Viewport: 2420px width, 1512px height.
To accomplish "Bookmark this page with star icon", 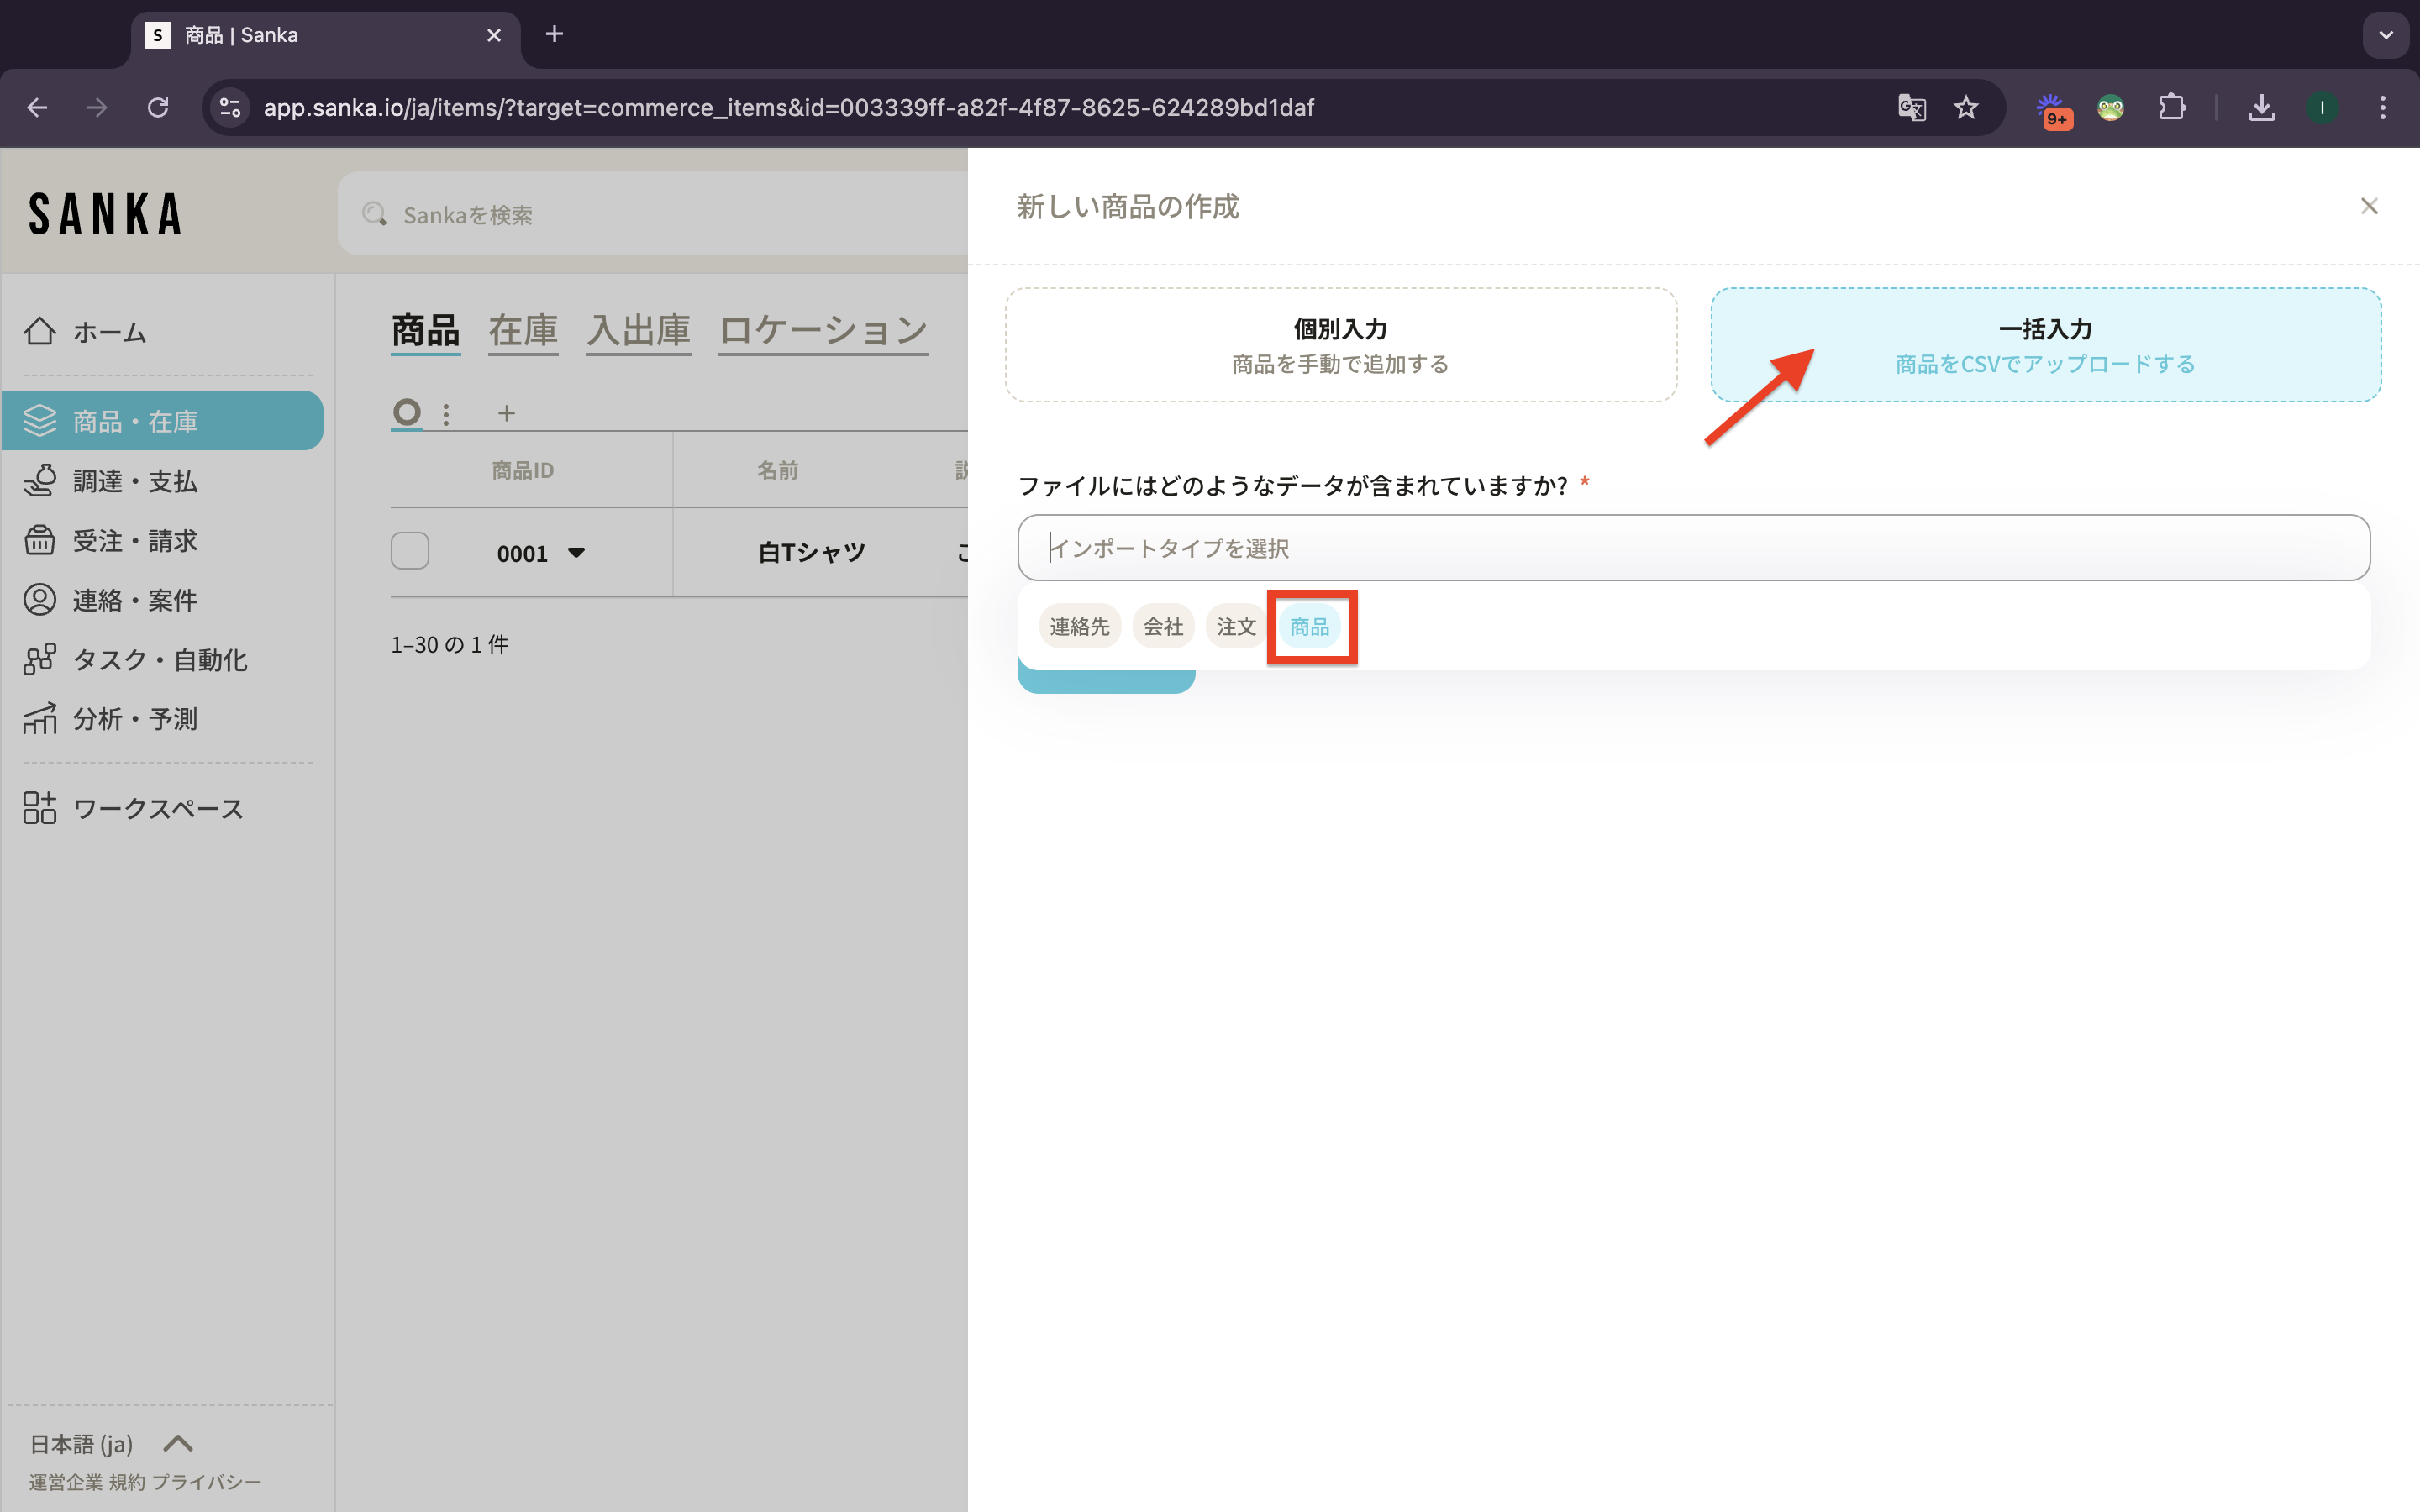I will point(1966,107).
